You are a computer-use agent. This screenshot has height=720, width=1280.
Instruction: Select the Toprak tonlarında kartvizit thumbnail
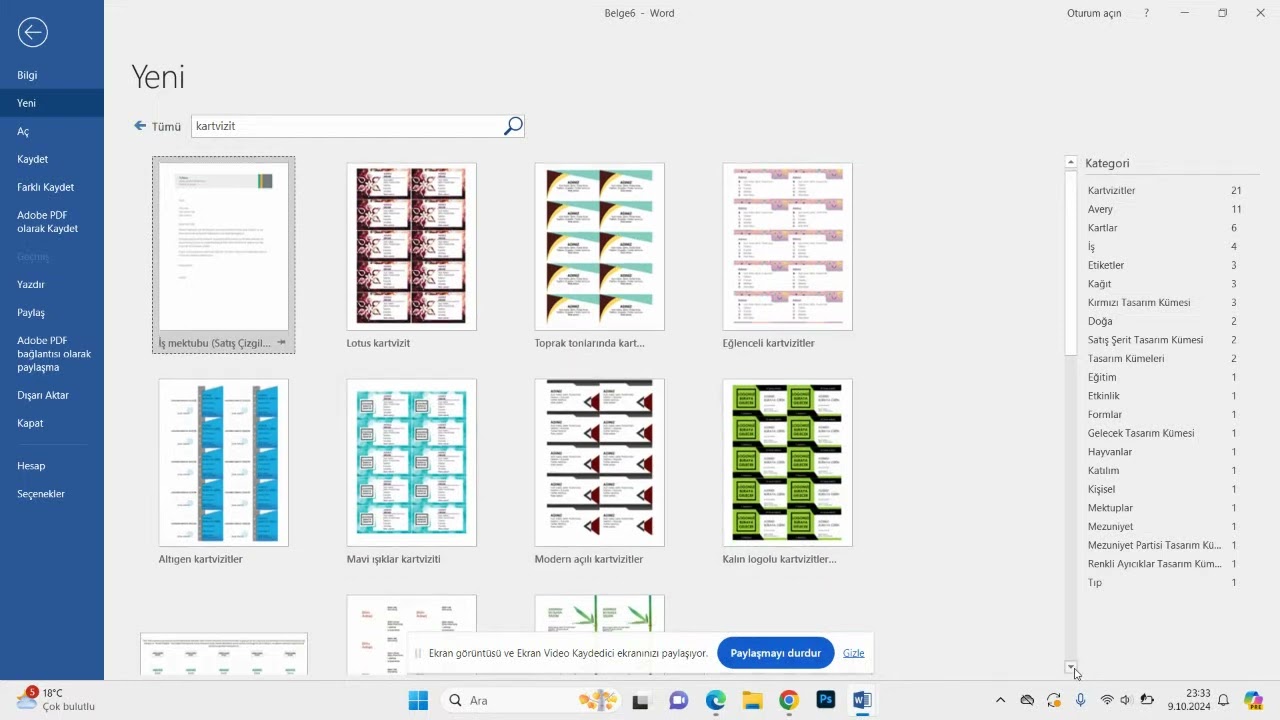click(599, 246)
